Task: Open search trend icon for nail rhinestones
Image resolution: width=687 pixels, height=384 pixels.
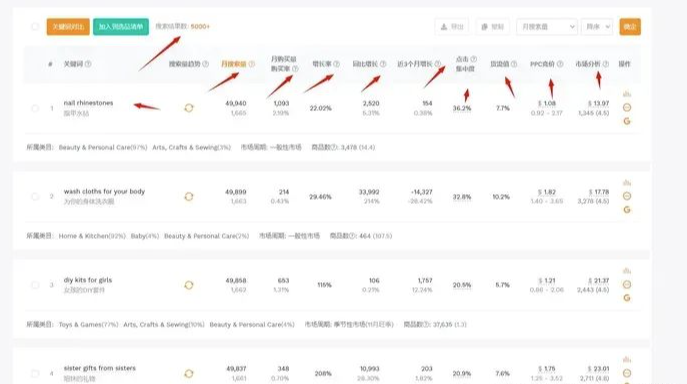Action: [x=189, y=108]
